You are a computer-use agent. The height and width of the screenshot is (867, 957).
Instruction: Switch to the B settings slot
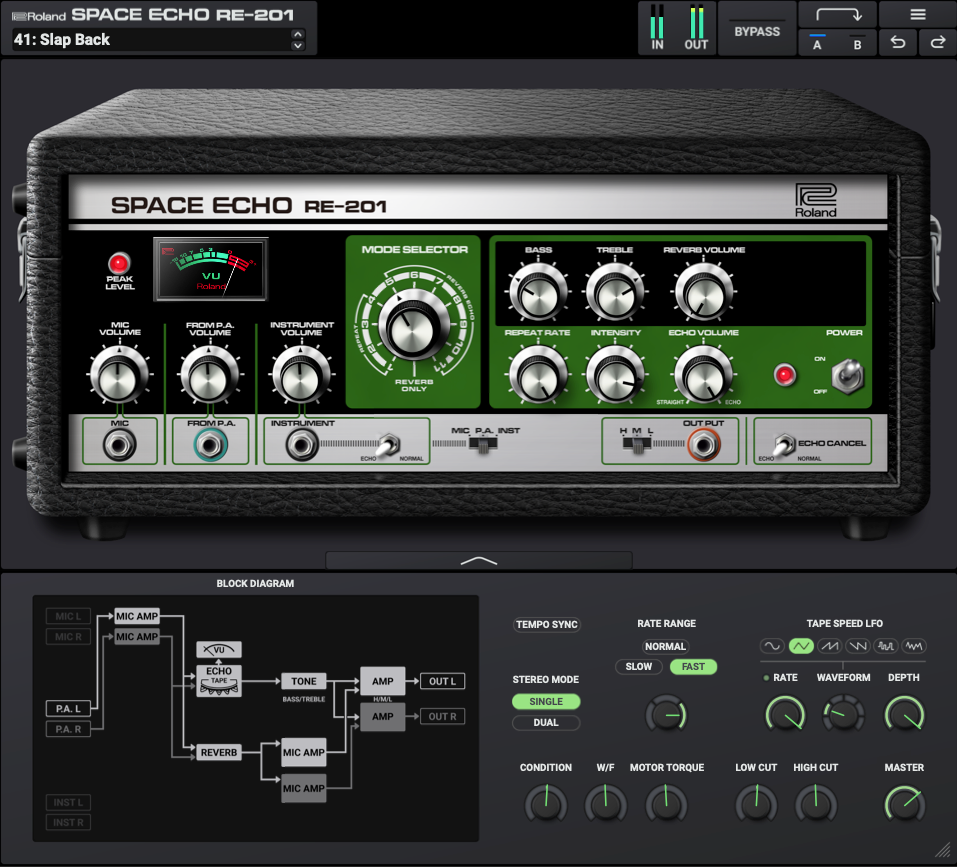(x=857, y=43)
